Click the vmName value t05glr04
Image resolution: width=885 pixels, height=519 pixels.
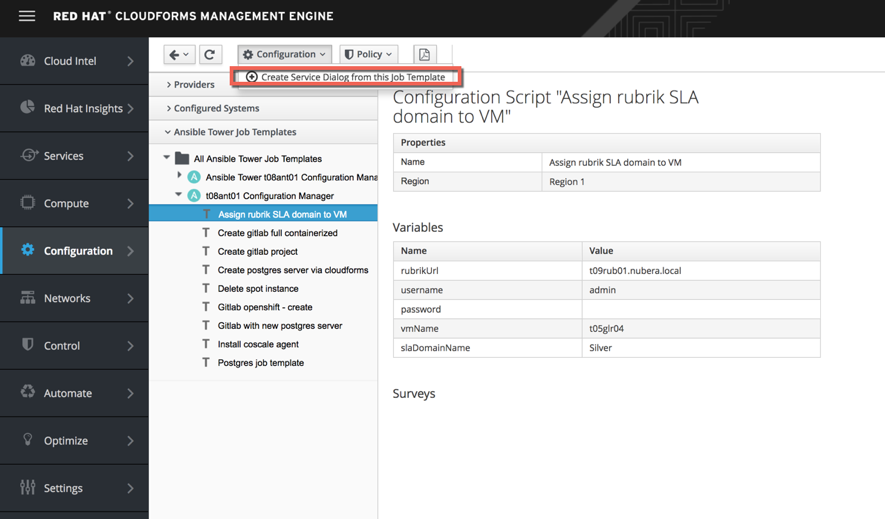point(606,328)
